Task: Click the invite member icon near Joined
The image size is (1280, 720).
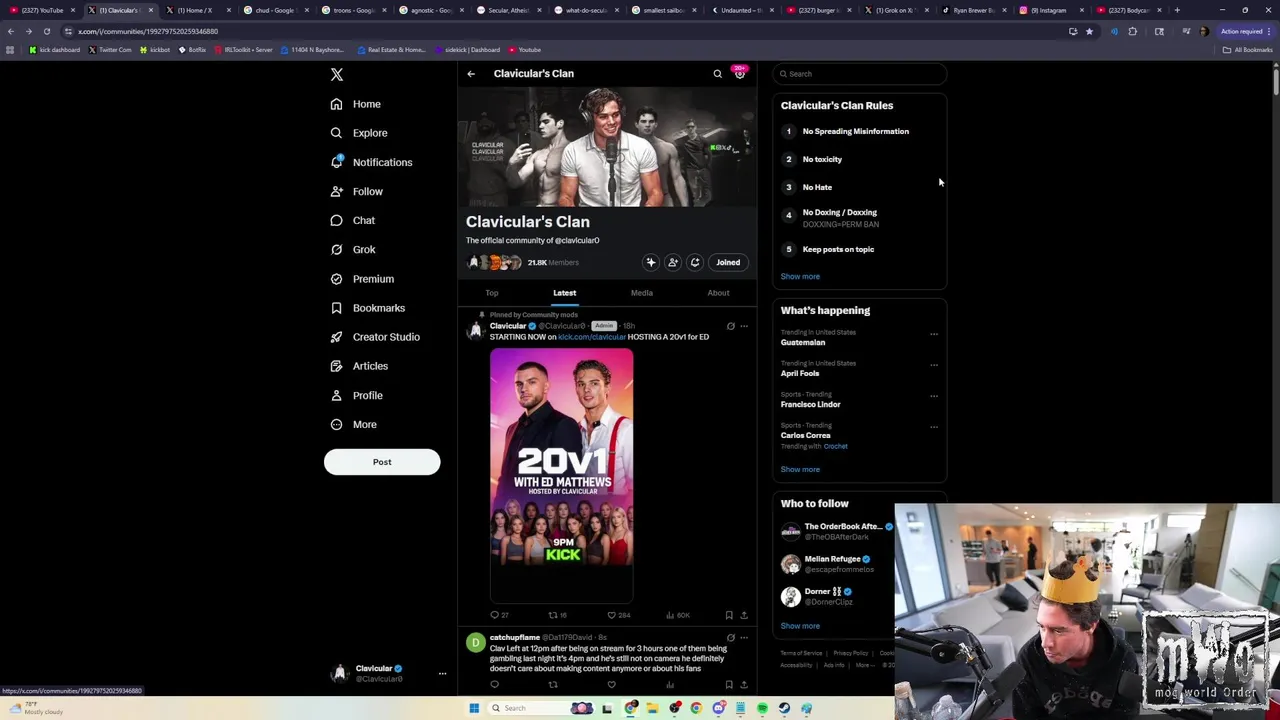Action: coord(673,262)
